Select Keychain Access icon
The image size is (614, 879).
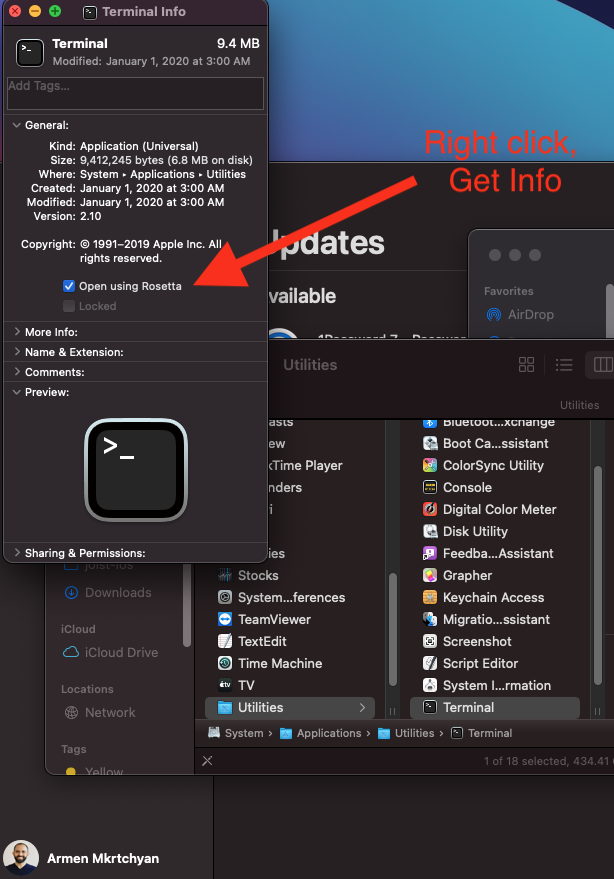(430, 597)
